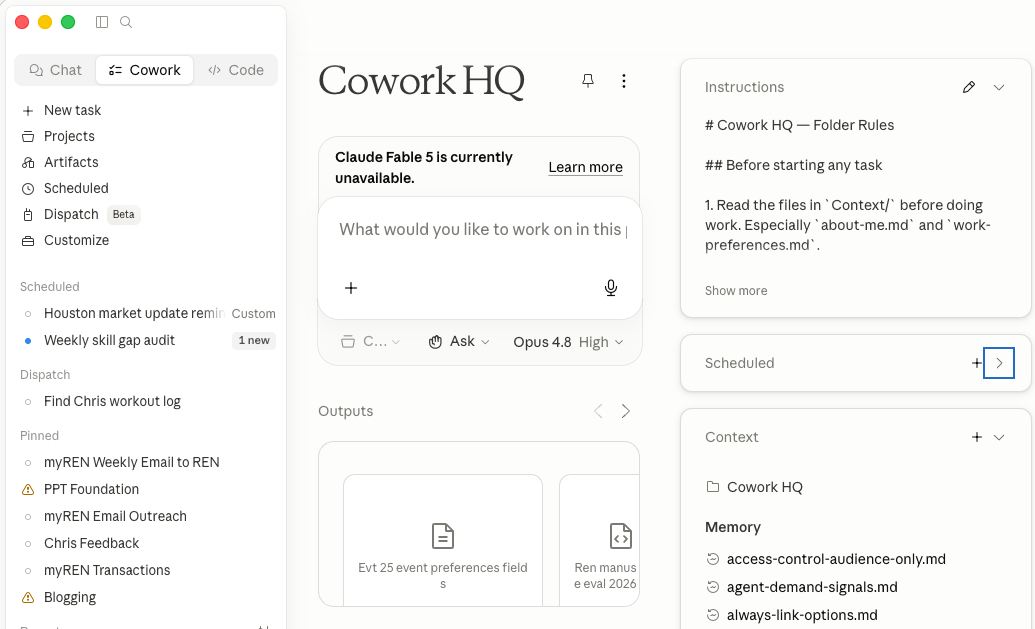Focus the task prompt input field

[x=481, y=230]
